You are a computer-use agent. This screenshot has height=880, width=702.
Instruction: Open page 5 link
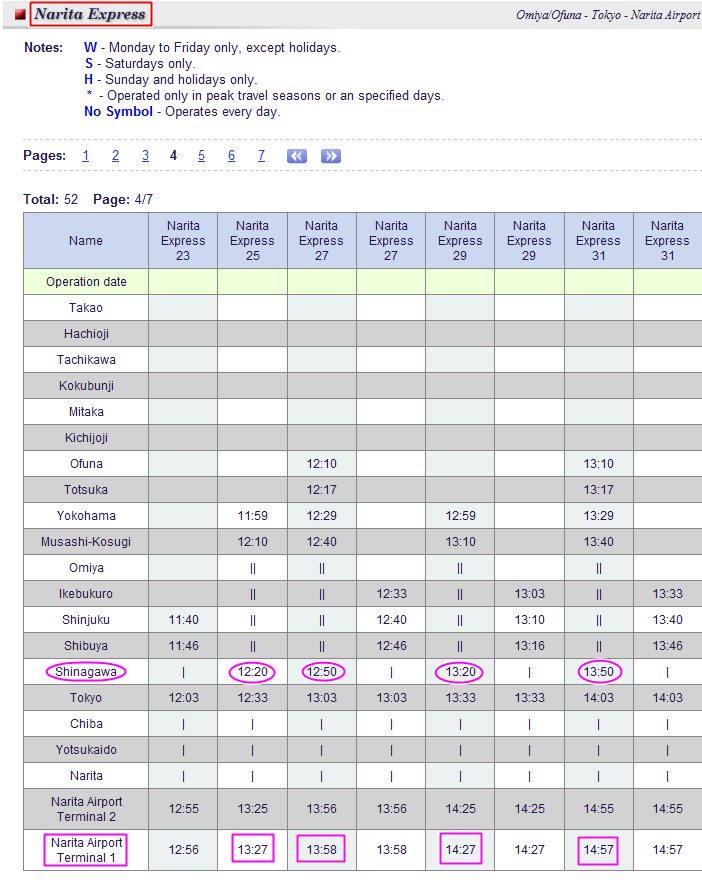[x=201, y=155]
